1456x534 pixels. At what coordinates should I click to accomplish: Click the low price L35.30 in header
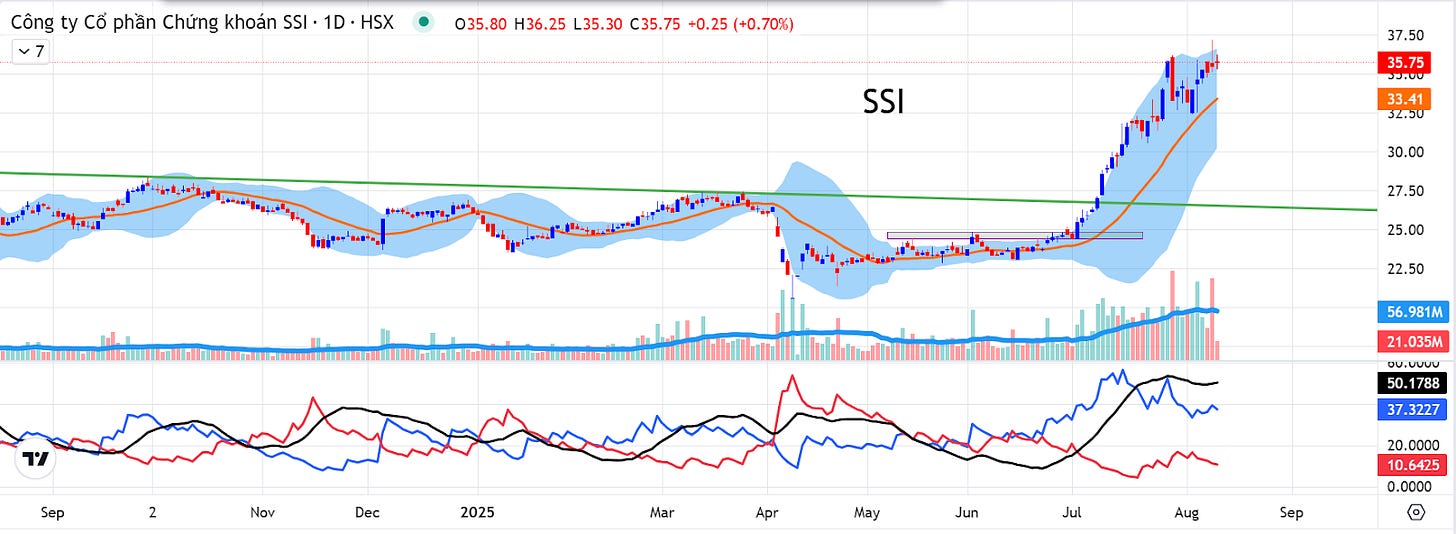point(597,24)
